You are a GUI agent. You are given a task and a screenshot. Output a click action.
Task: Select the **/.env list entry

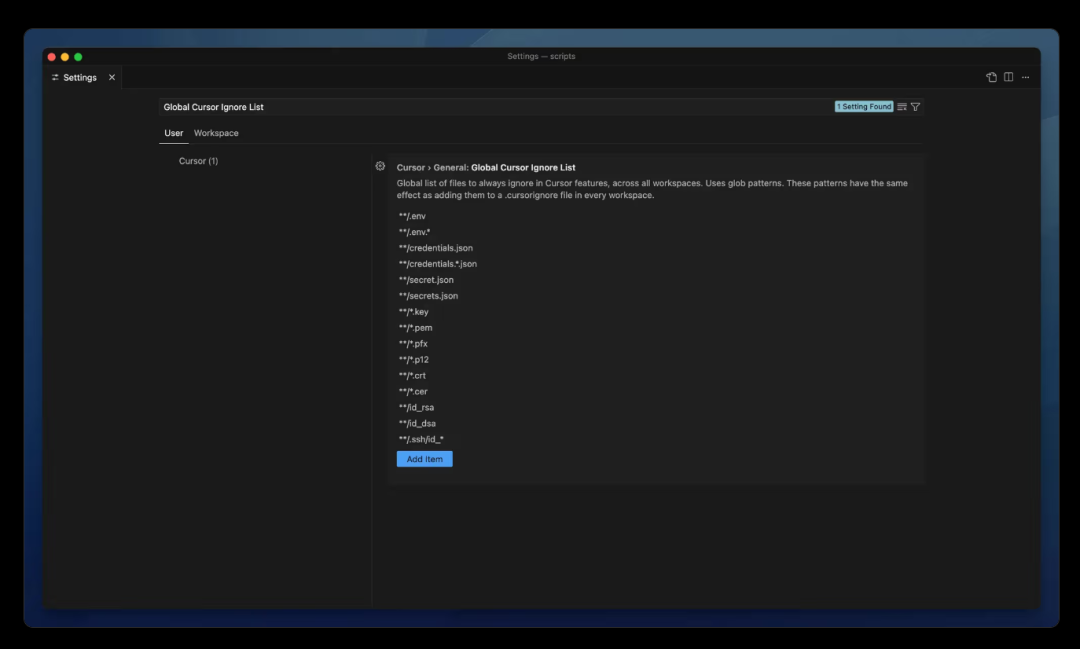(412, 216)
